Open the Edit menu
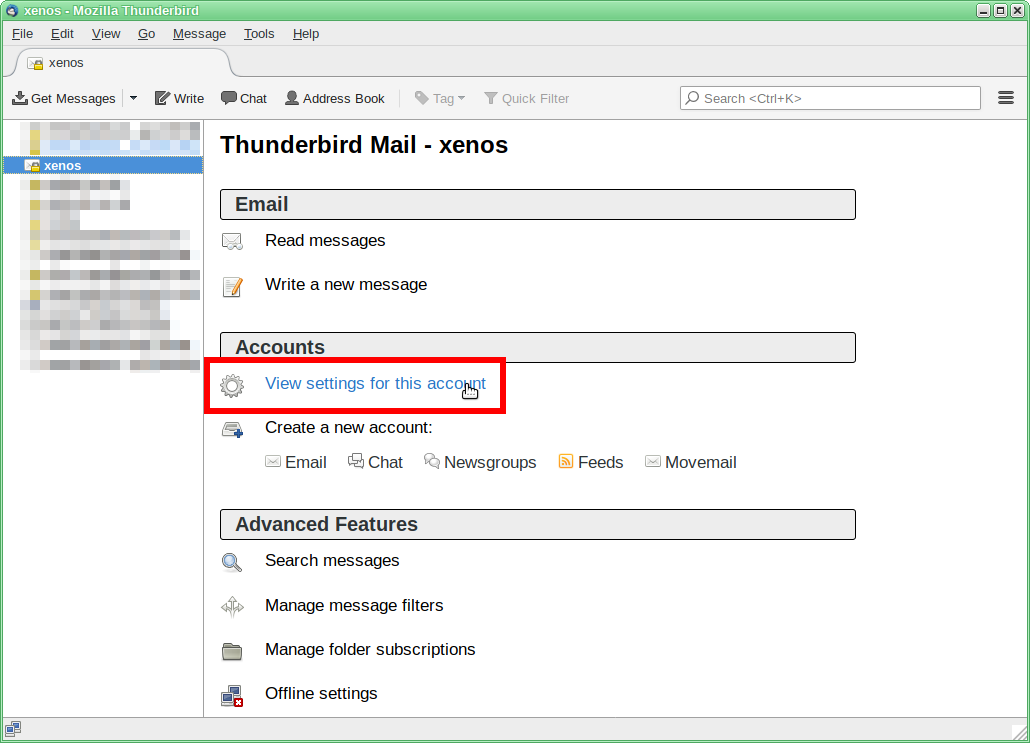The height and width of the screenshot is (743, 1030). (x=62, y=34)
